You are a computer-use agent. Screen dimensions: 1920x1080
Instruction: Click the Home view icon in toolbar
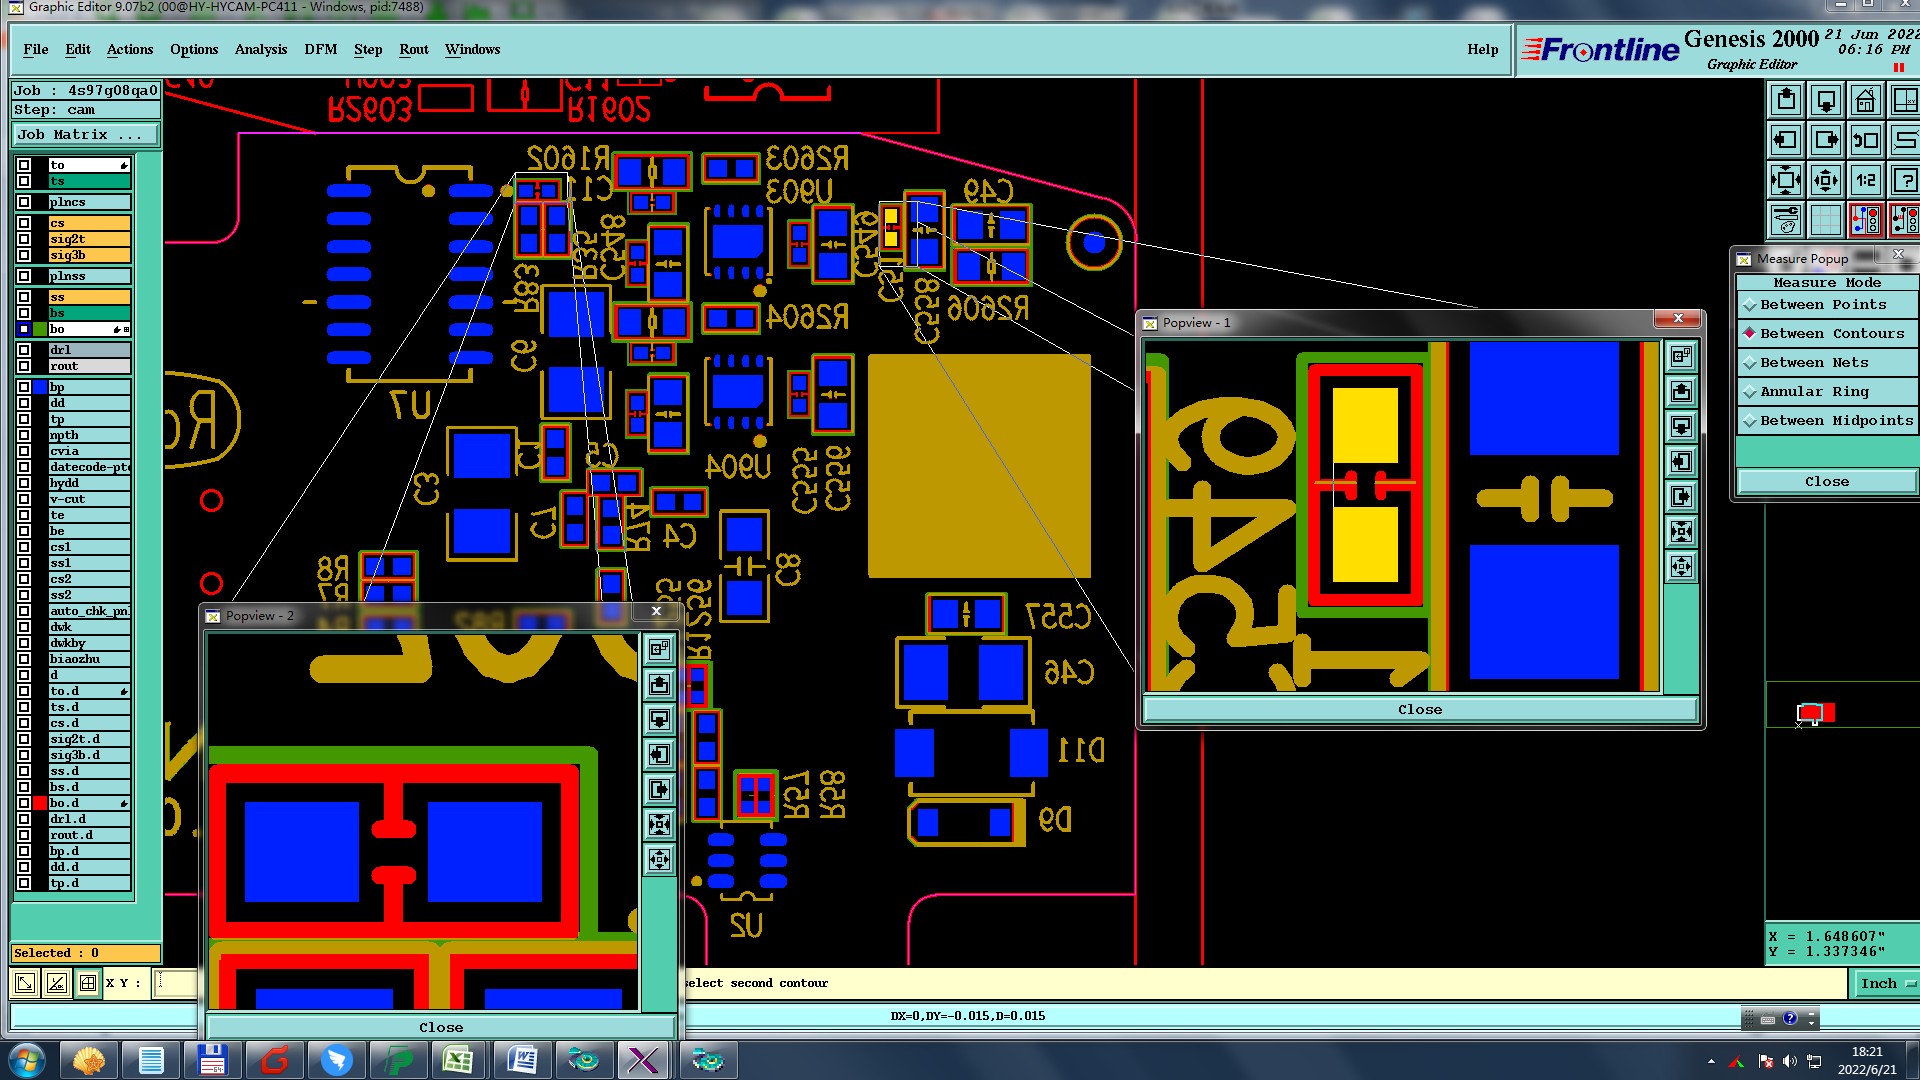click(1865, 101)
